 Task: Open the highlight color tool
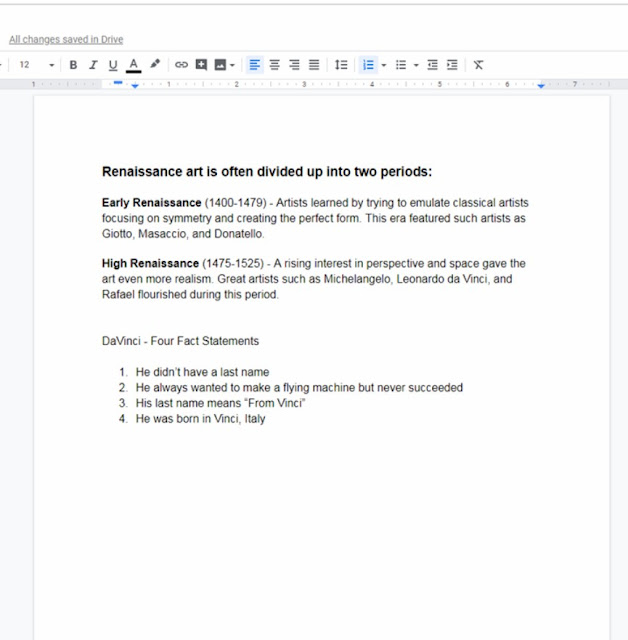[x=155, y=64]
